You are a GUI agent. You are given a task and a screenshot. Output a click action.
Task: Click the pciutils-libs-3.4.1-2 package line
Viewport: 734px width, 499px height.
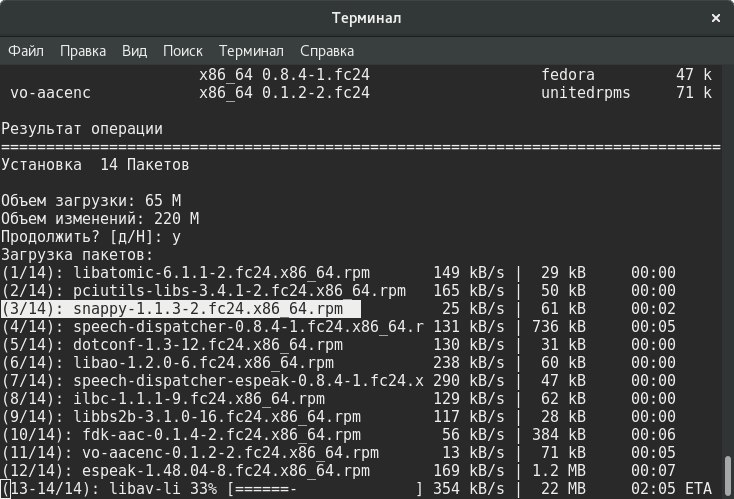coord(203,291)
